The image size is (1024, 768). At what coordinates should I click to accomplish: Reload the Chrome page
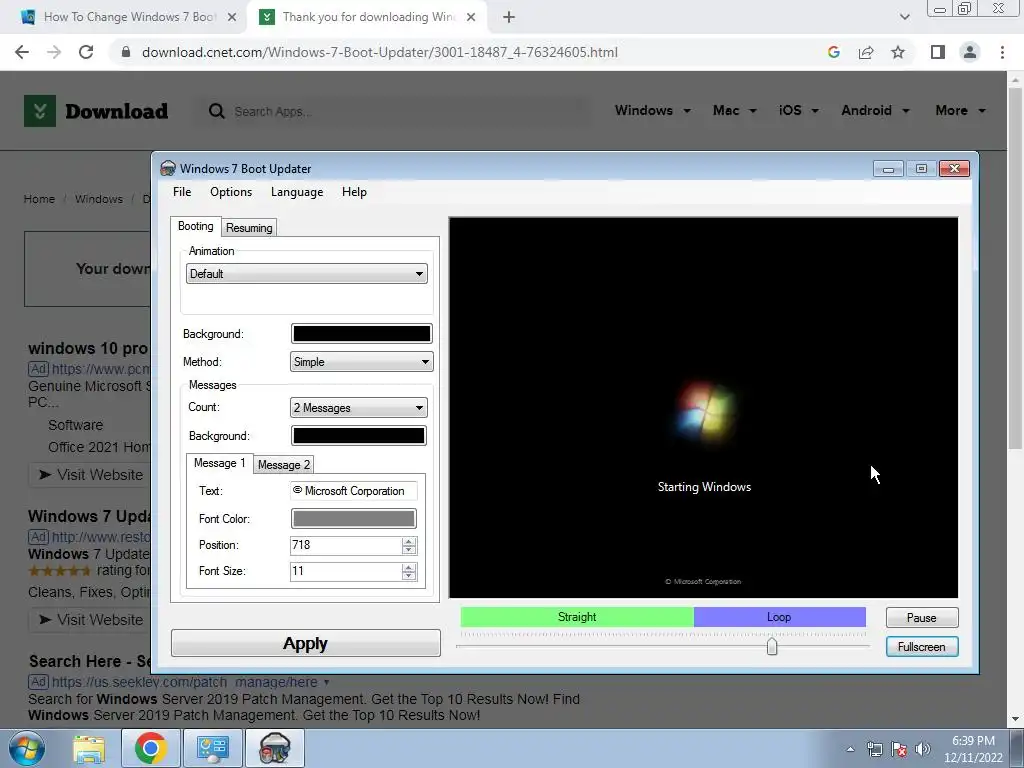pos(86,52)
